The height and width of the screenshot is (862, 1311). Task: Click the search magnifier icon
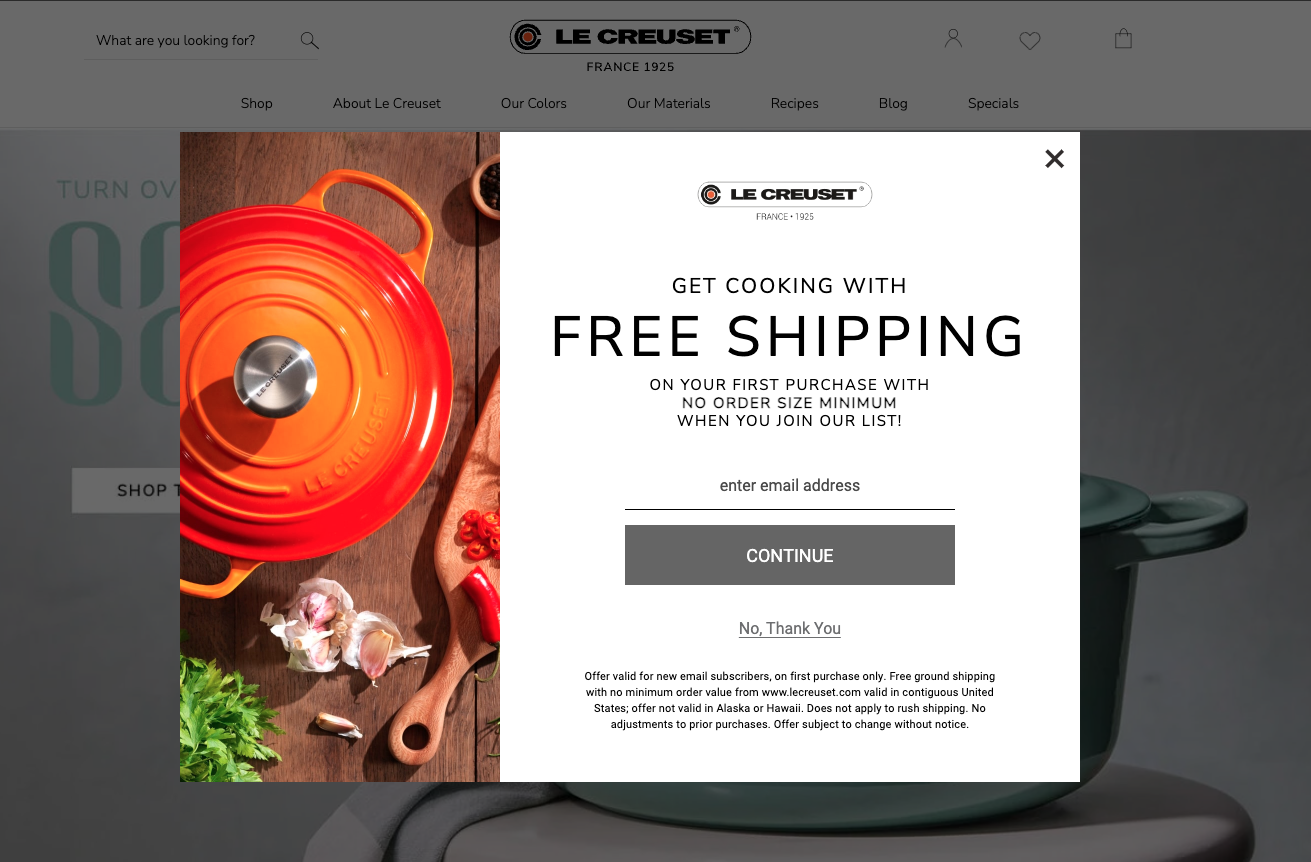309,40
